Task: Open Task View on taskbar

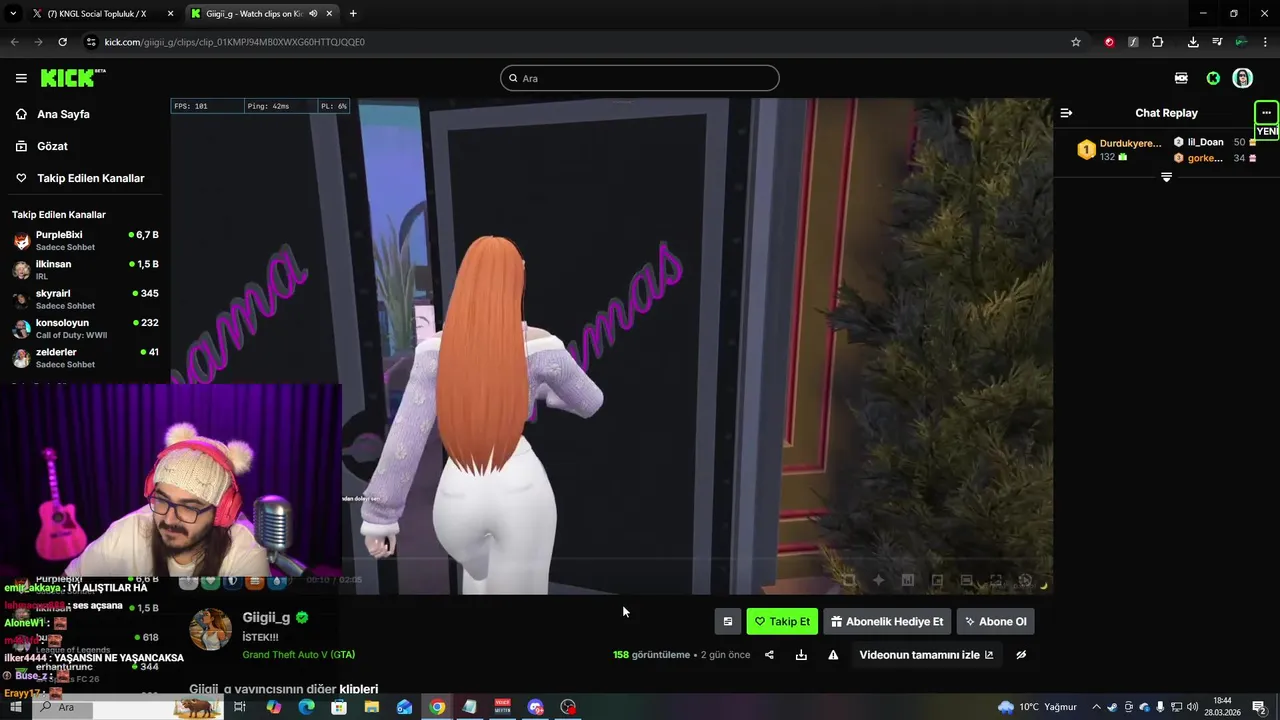Action: [240, 707]
